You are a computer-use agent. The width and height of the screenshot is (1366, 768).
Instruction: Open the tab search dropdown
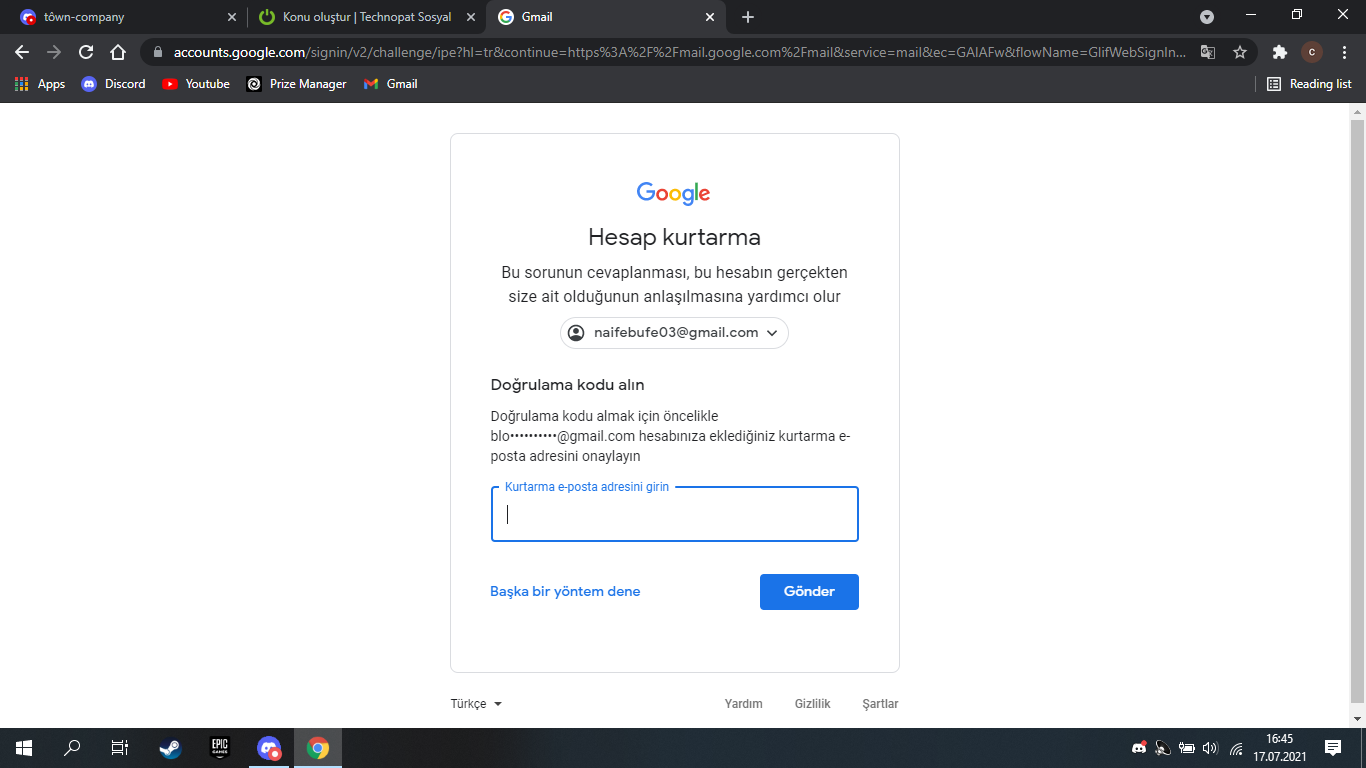point(1207,17)
